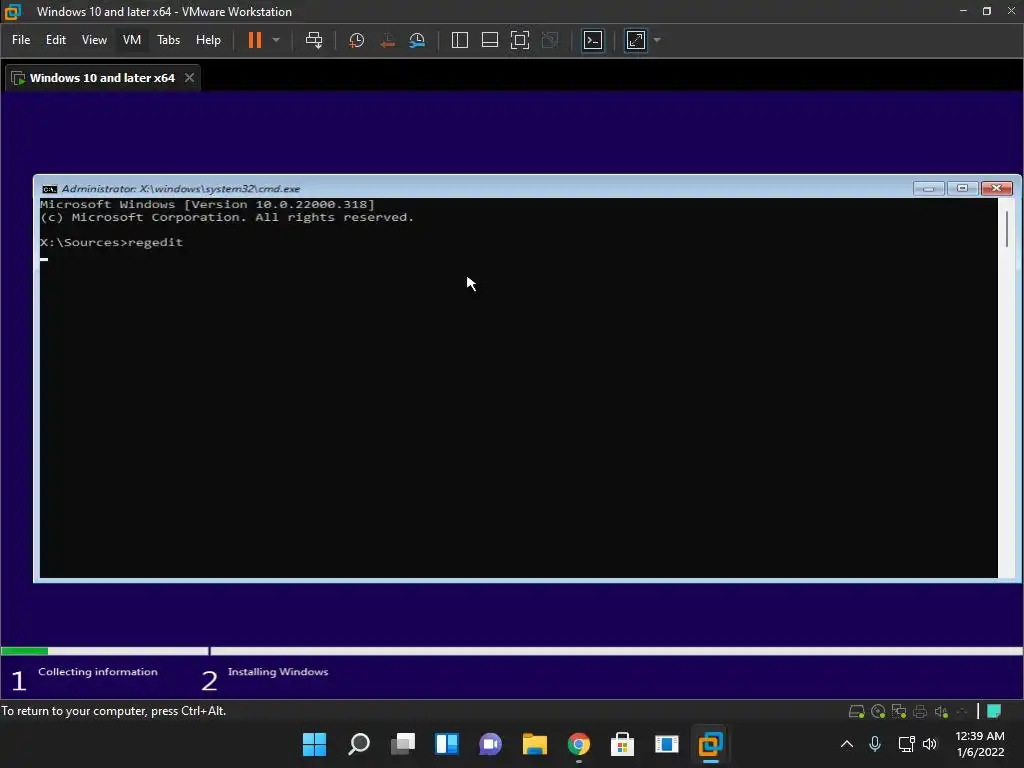
Task: Click the microphone tray icon
Action: (875, 744)
